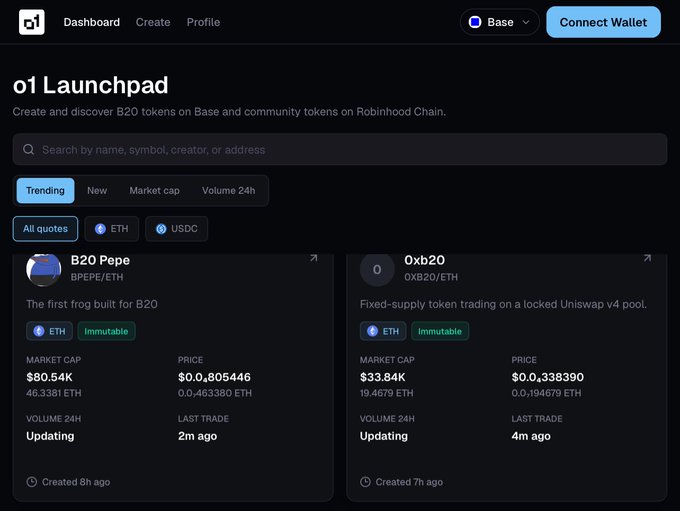
Task: Click 'The first frog built for B20' description
Action: click(x=92, y=304)
